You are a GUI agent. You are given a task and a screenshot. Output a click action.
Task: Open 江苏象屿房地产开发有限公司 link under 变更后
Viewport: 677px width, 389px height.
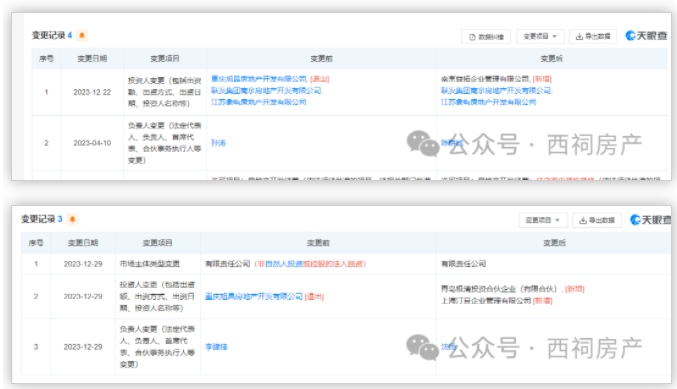click(x=488, y=102)
